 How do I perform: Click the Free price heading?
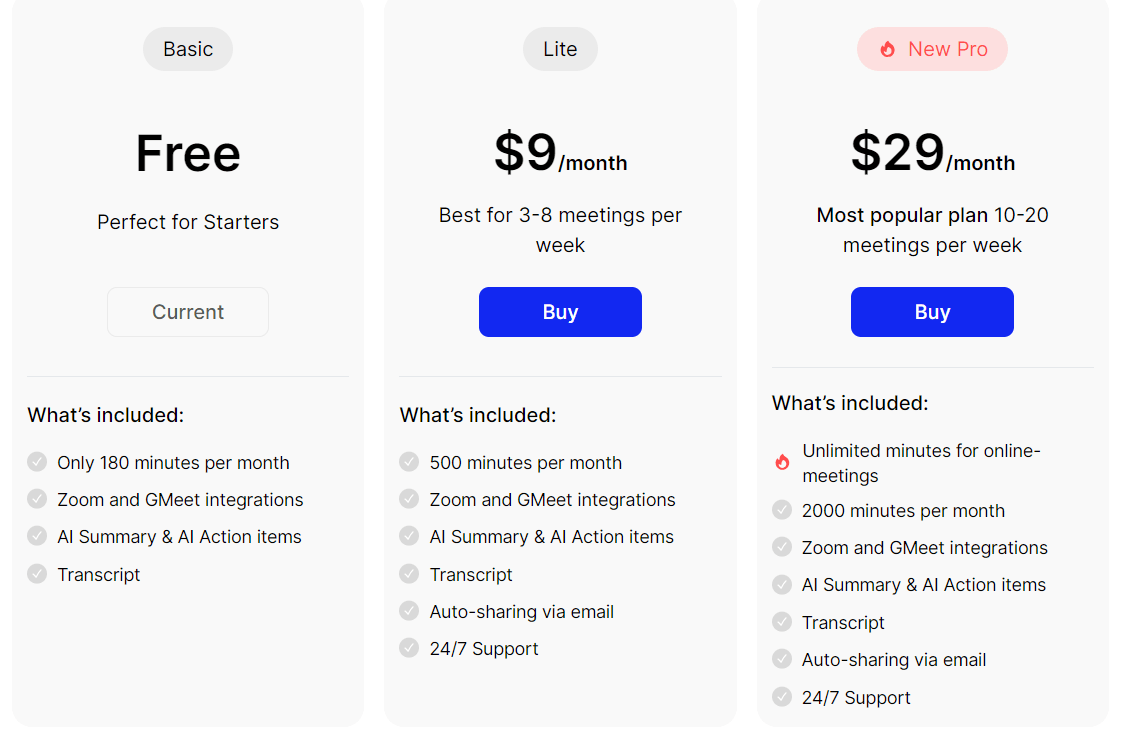[x=188, y=154]
